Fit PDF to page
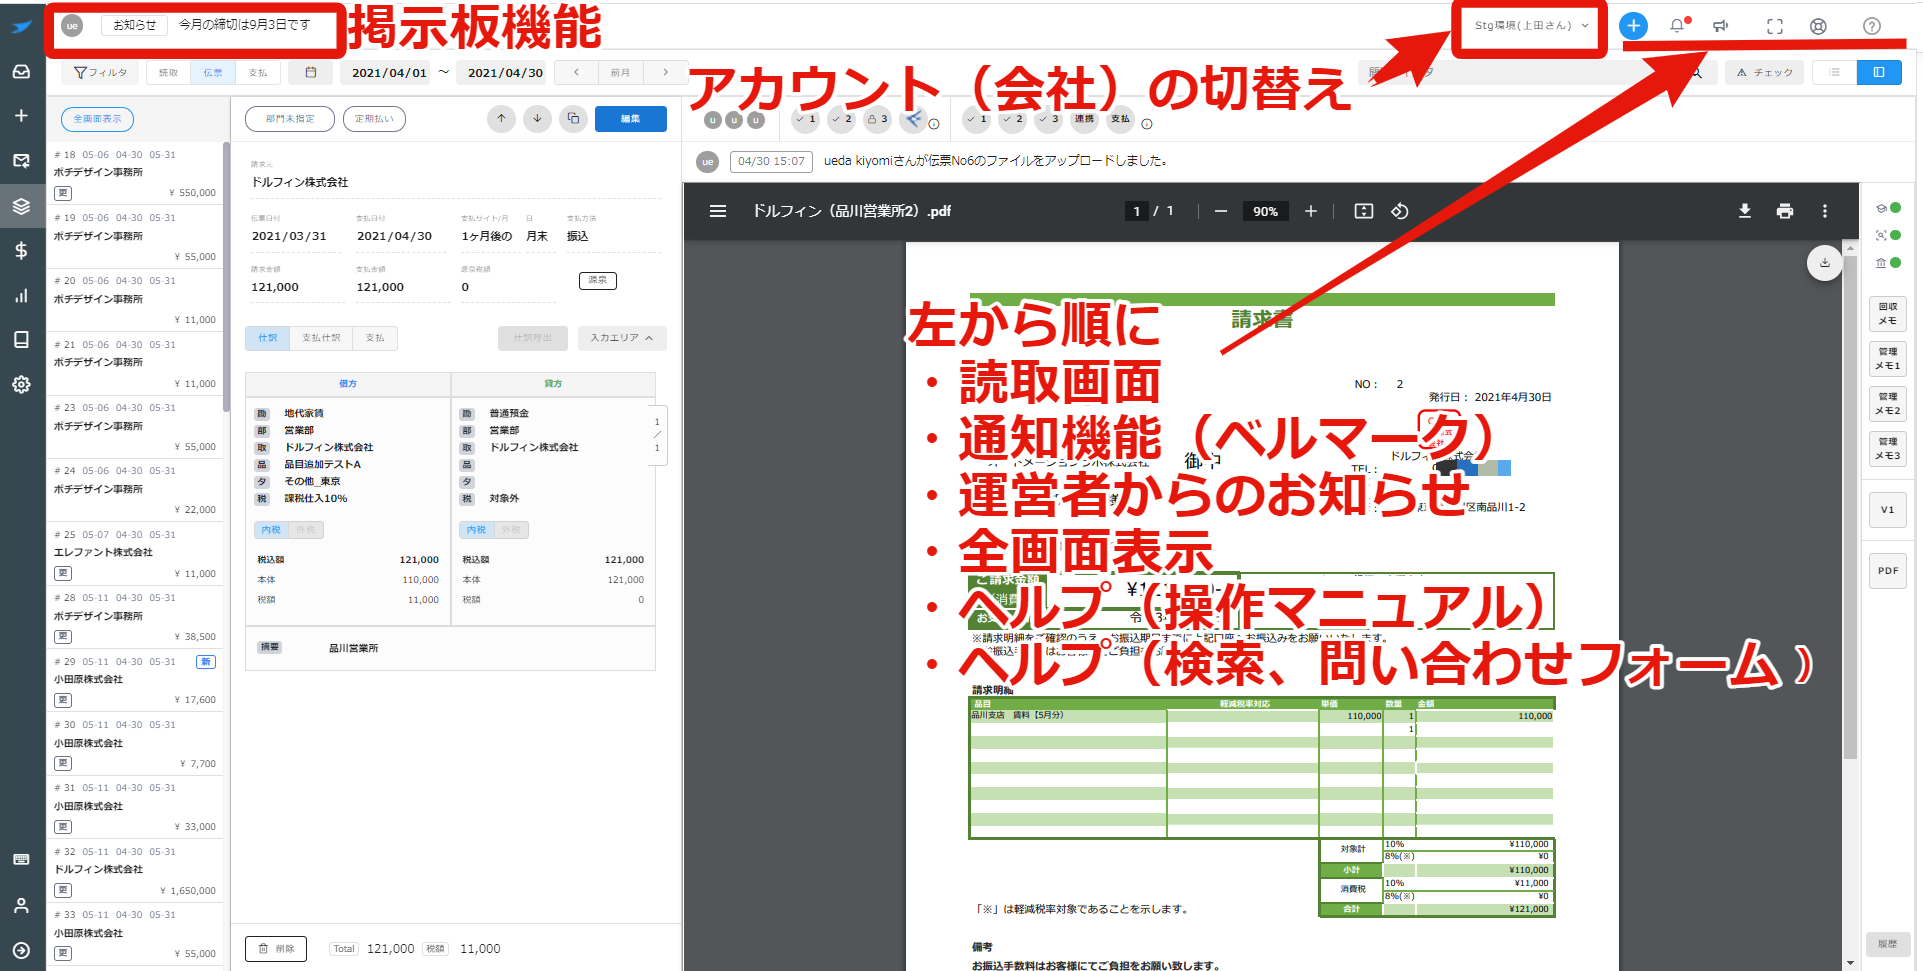 click(x=1364, y=211)
